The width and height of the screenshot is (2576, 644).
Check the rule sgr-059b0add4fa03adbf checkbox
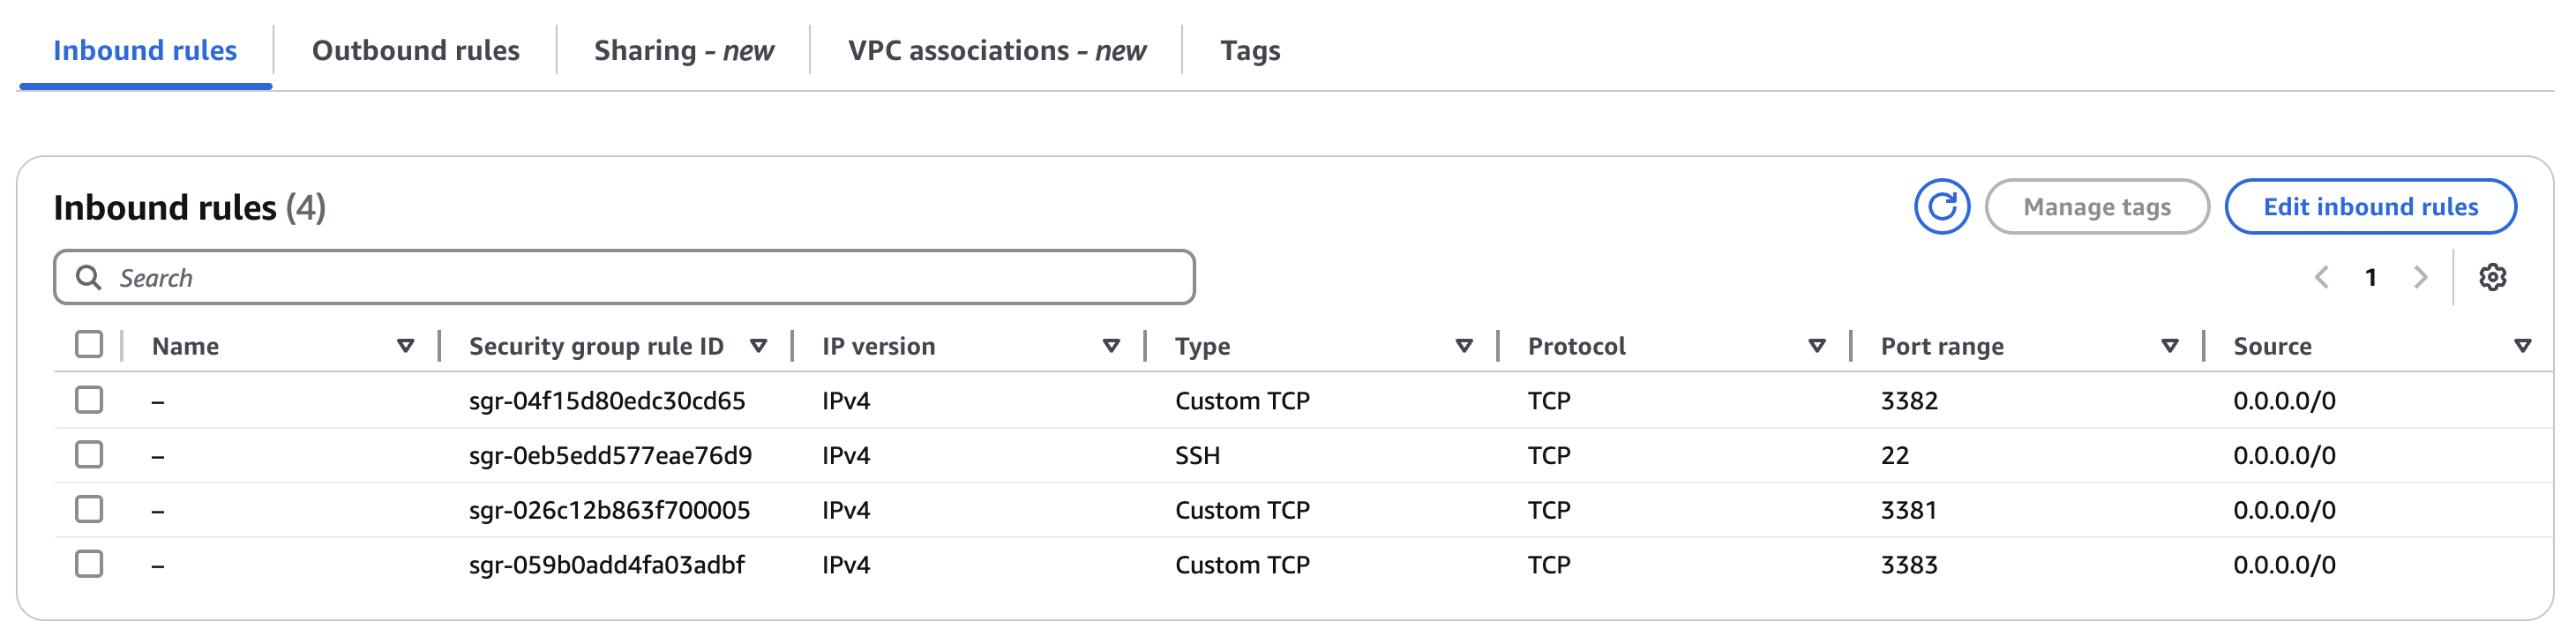coord(89,564)
